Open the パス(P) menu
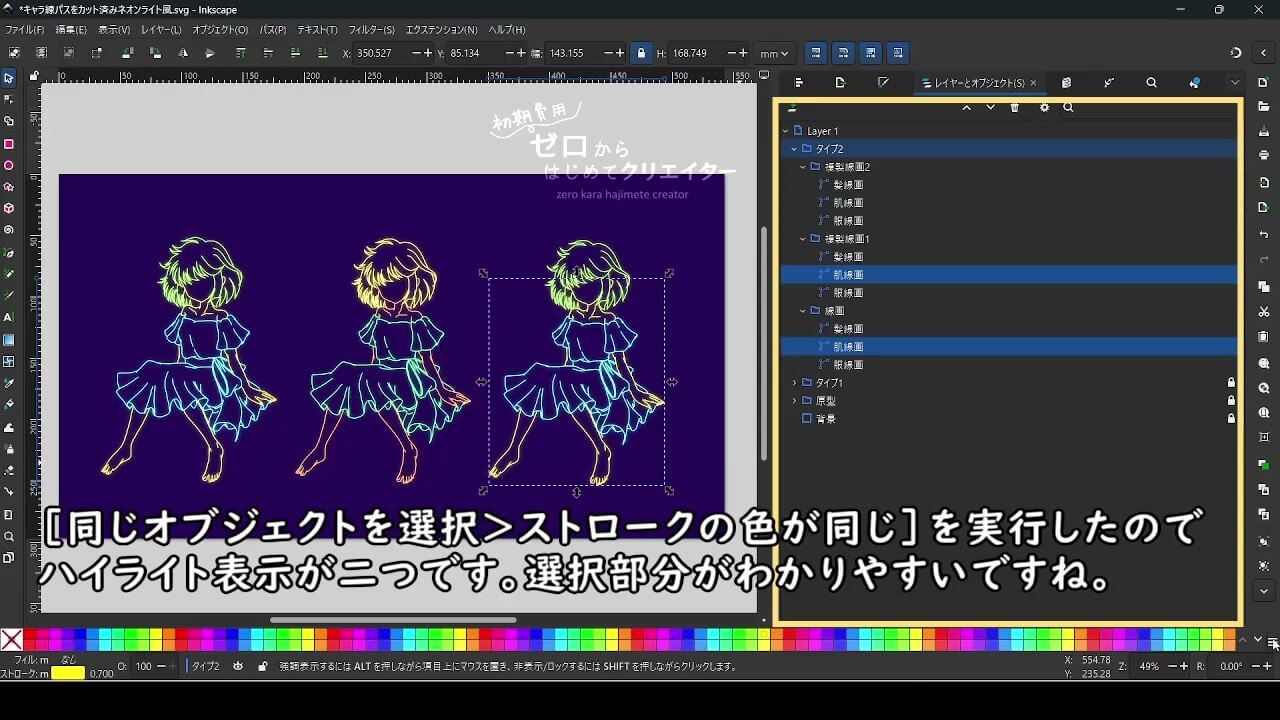This screenshot has width=1280, height=720. (x=272, y=30)
